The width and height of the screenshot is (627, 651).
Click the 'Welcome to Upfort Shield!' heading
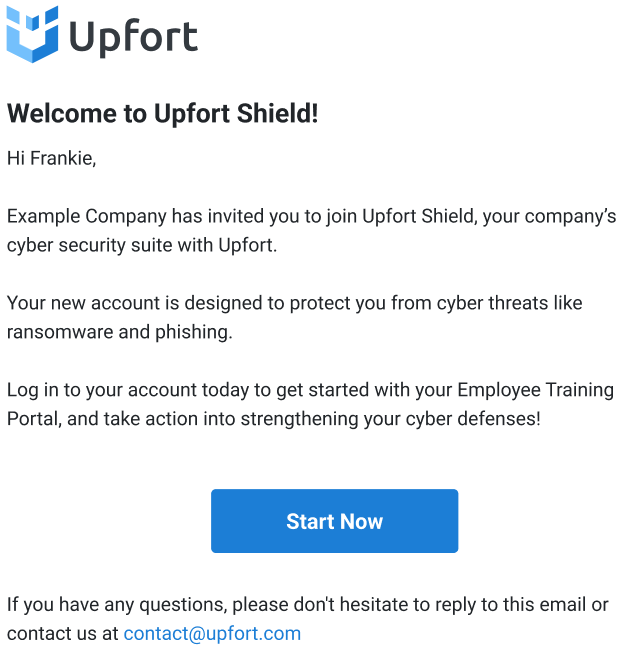[163, 113]
